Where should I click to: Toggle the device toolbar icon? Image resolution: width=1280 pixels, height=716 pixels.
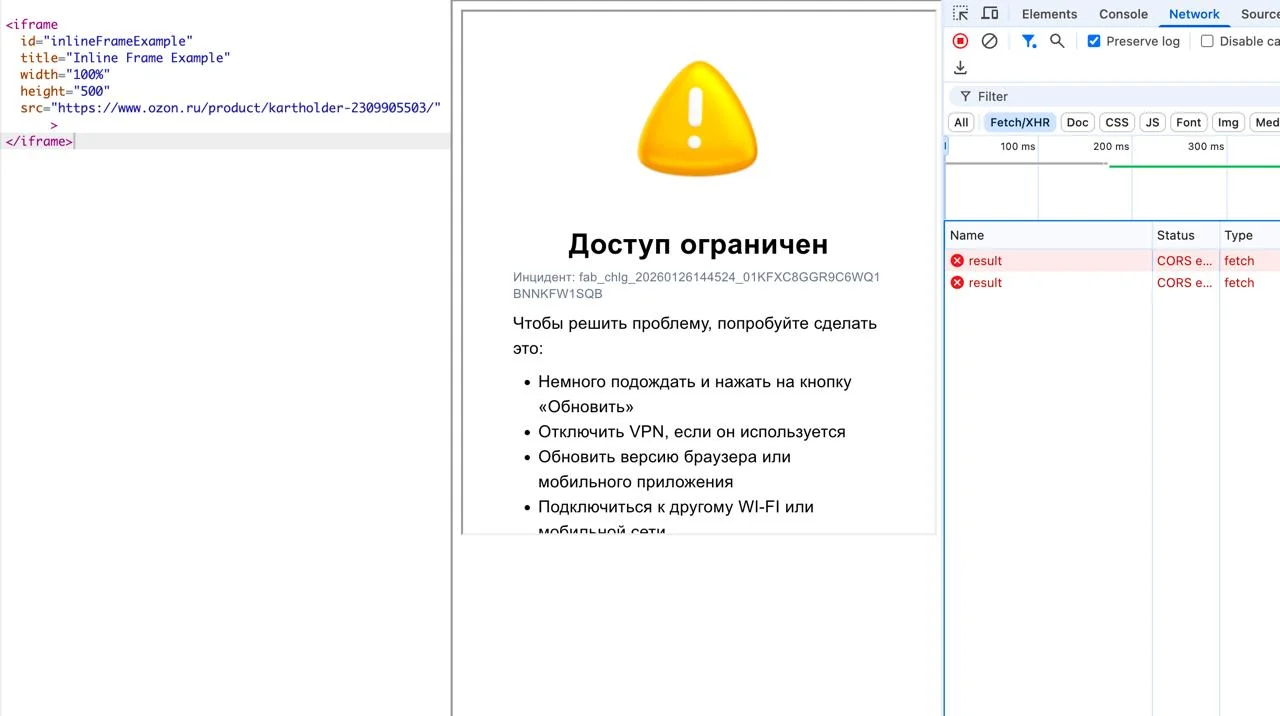click(990, 14)
